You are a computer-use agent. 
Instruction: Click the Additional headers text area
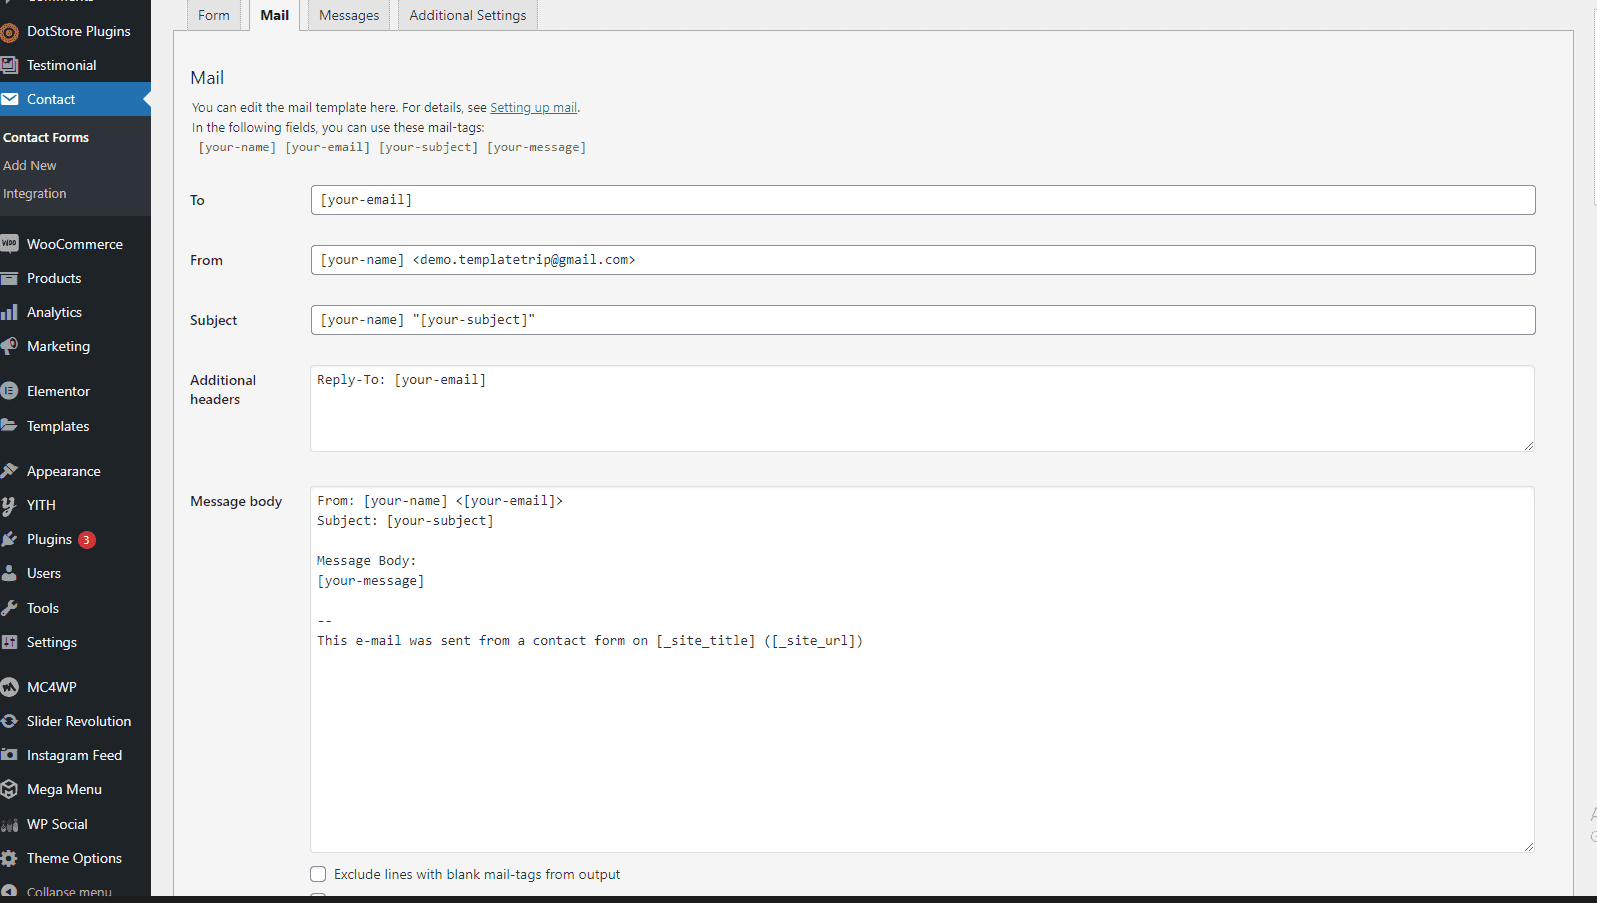(x=923, y=408)
